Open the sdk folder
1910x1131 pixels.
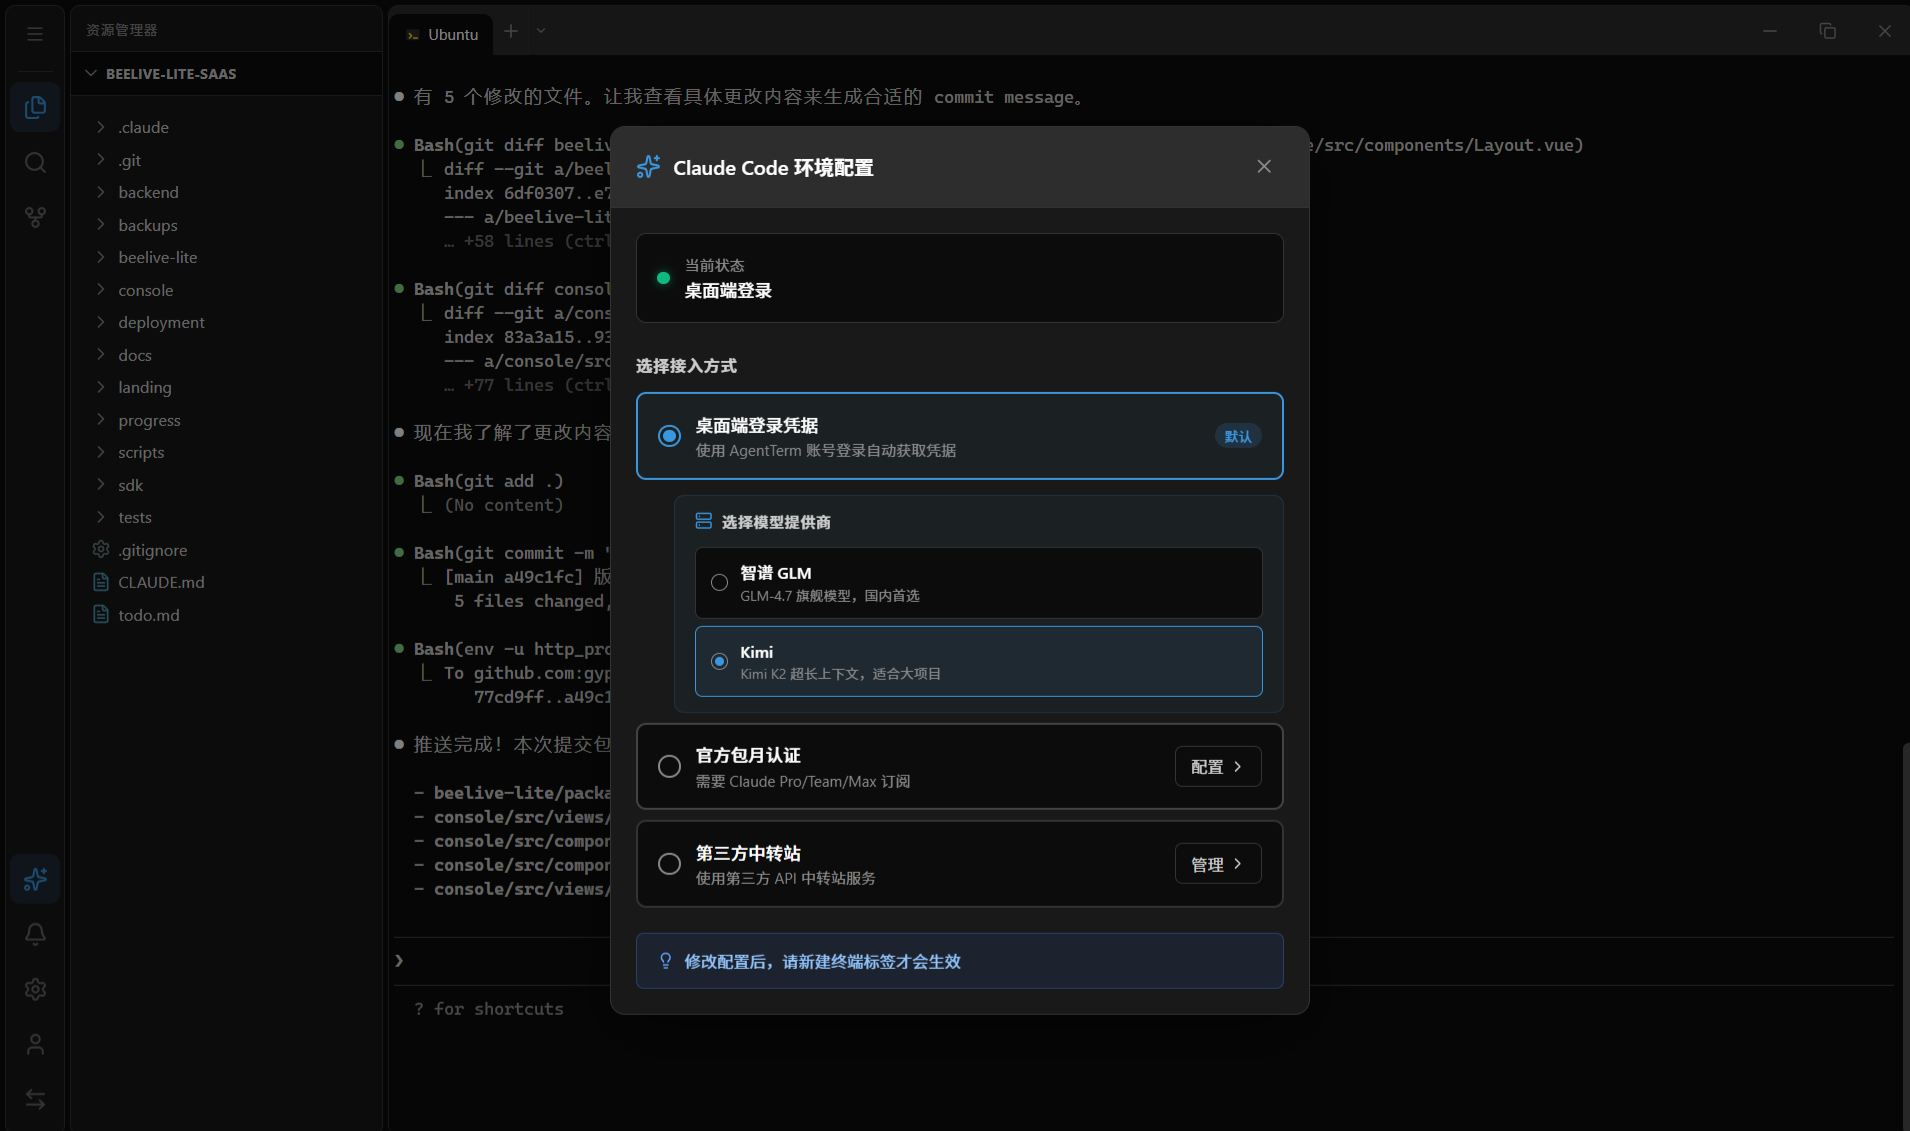227,485
